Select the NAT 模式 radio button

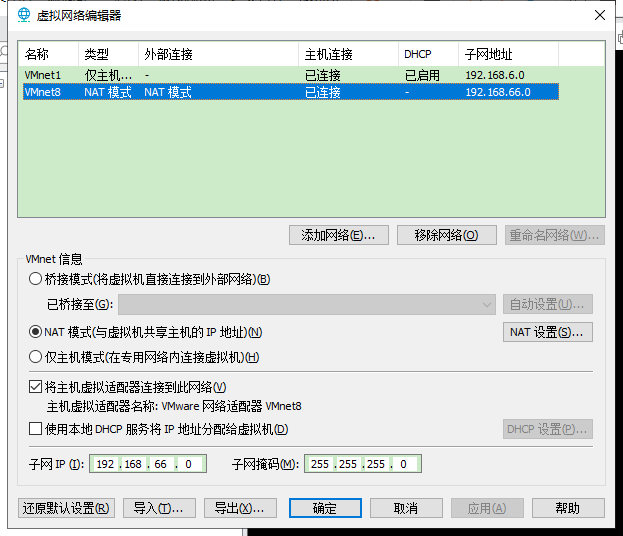tap(35, 332)
